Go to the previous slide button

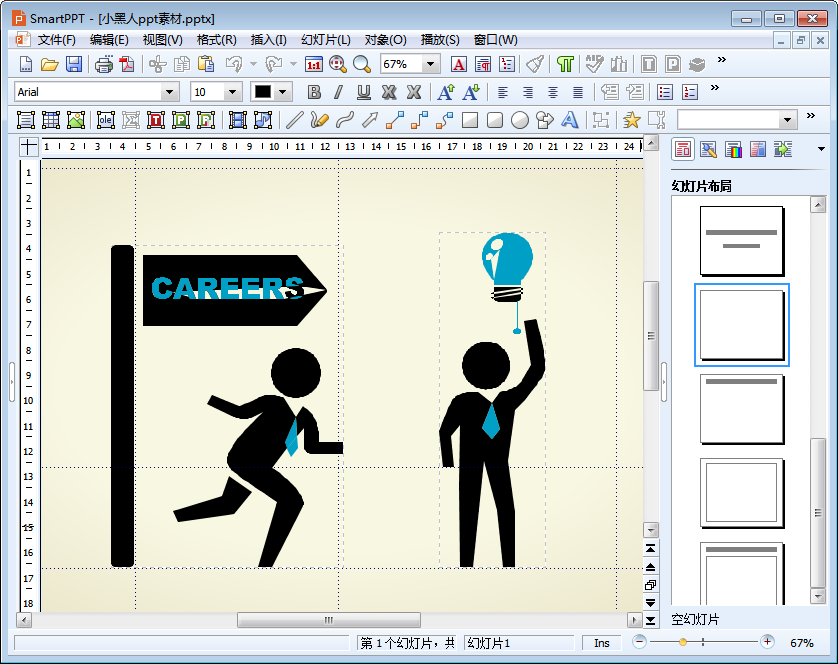pyautogui.click(x=650, y=567)
